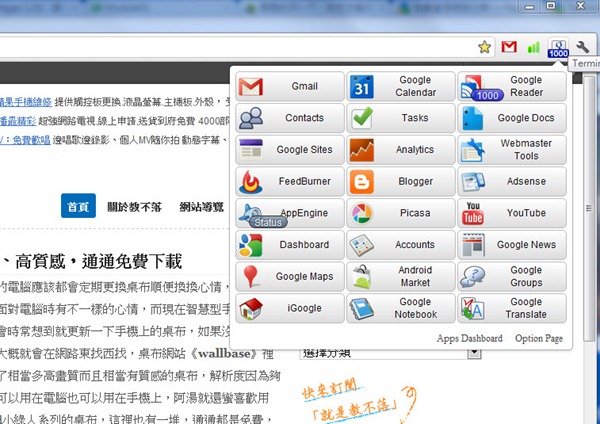Open the Google Groups shortcut
600x424 pixels.
[x=512, y=277]
